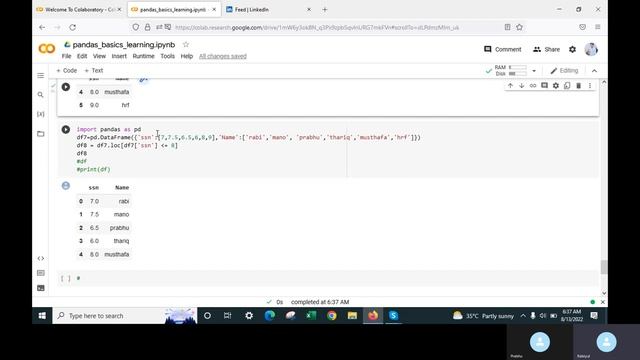Image resolution: width=640 pixels, height=360 pixels.
Task: Open the terminal icon in sidebar
Action: tap(40, 288)
